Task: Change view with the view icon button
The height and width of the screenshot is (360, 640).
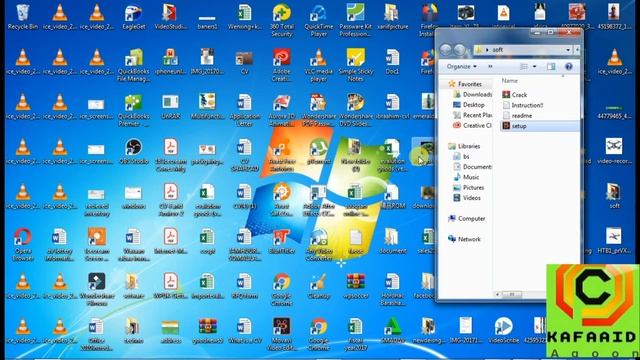Action: pyautogui.click(x=524, y=66)
